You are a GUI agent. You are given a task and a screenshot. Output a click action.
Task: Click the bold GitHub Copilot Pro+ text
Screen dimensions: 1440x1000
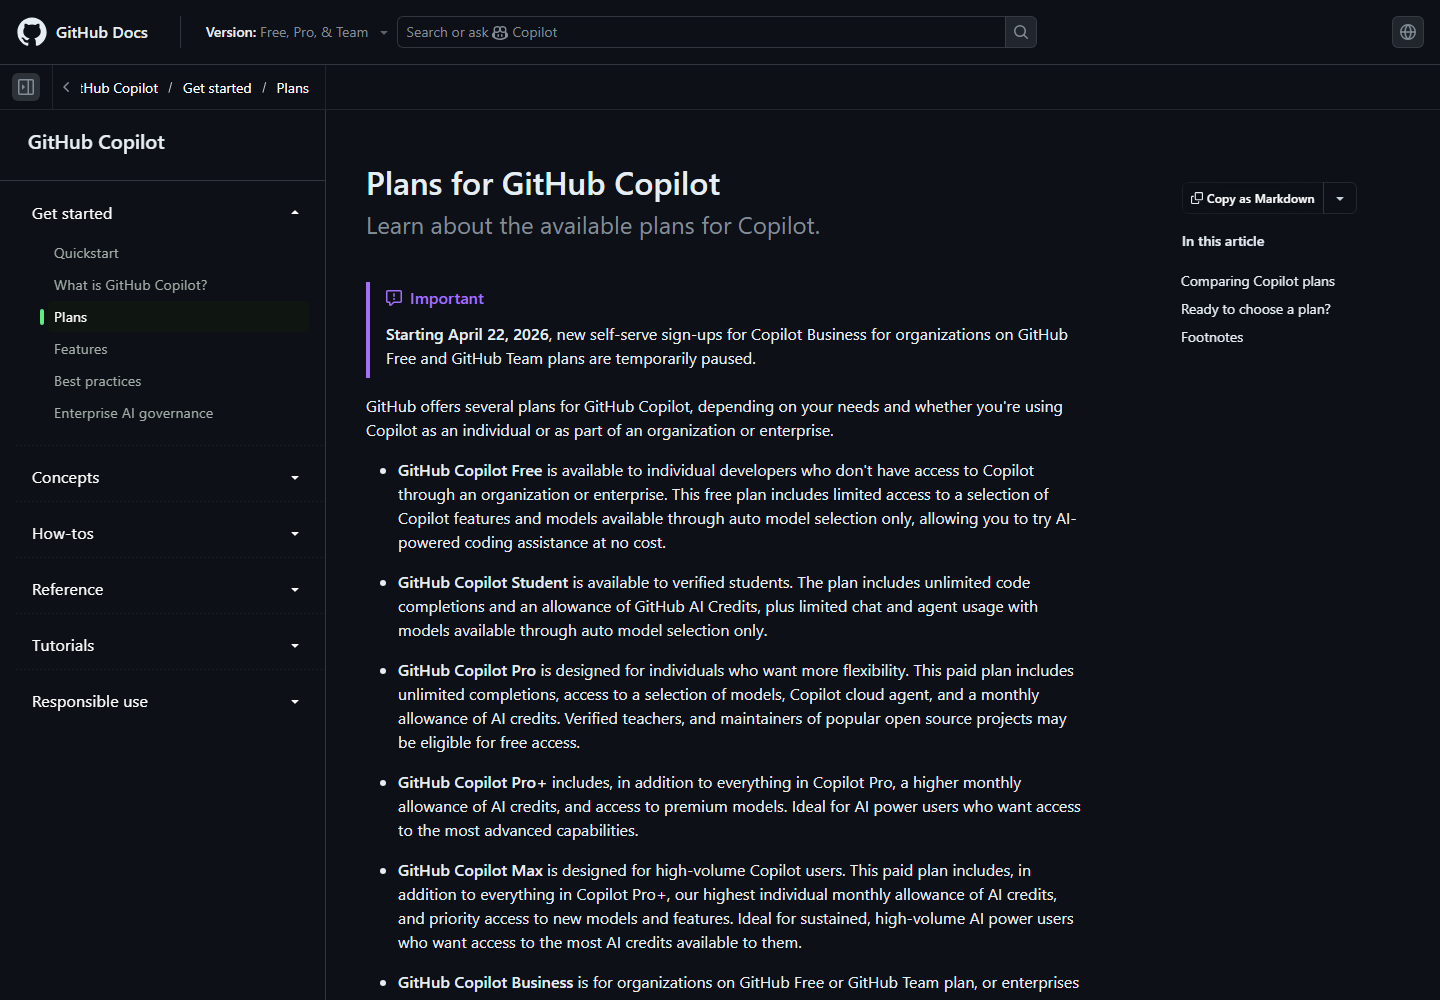coord(473,782)
